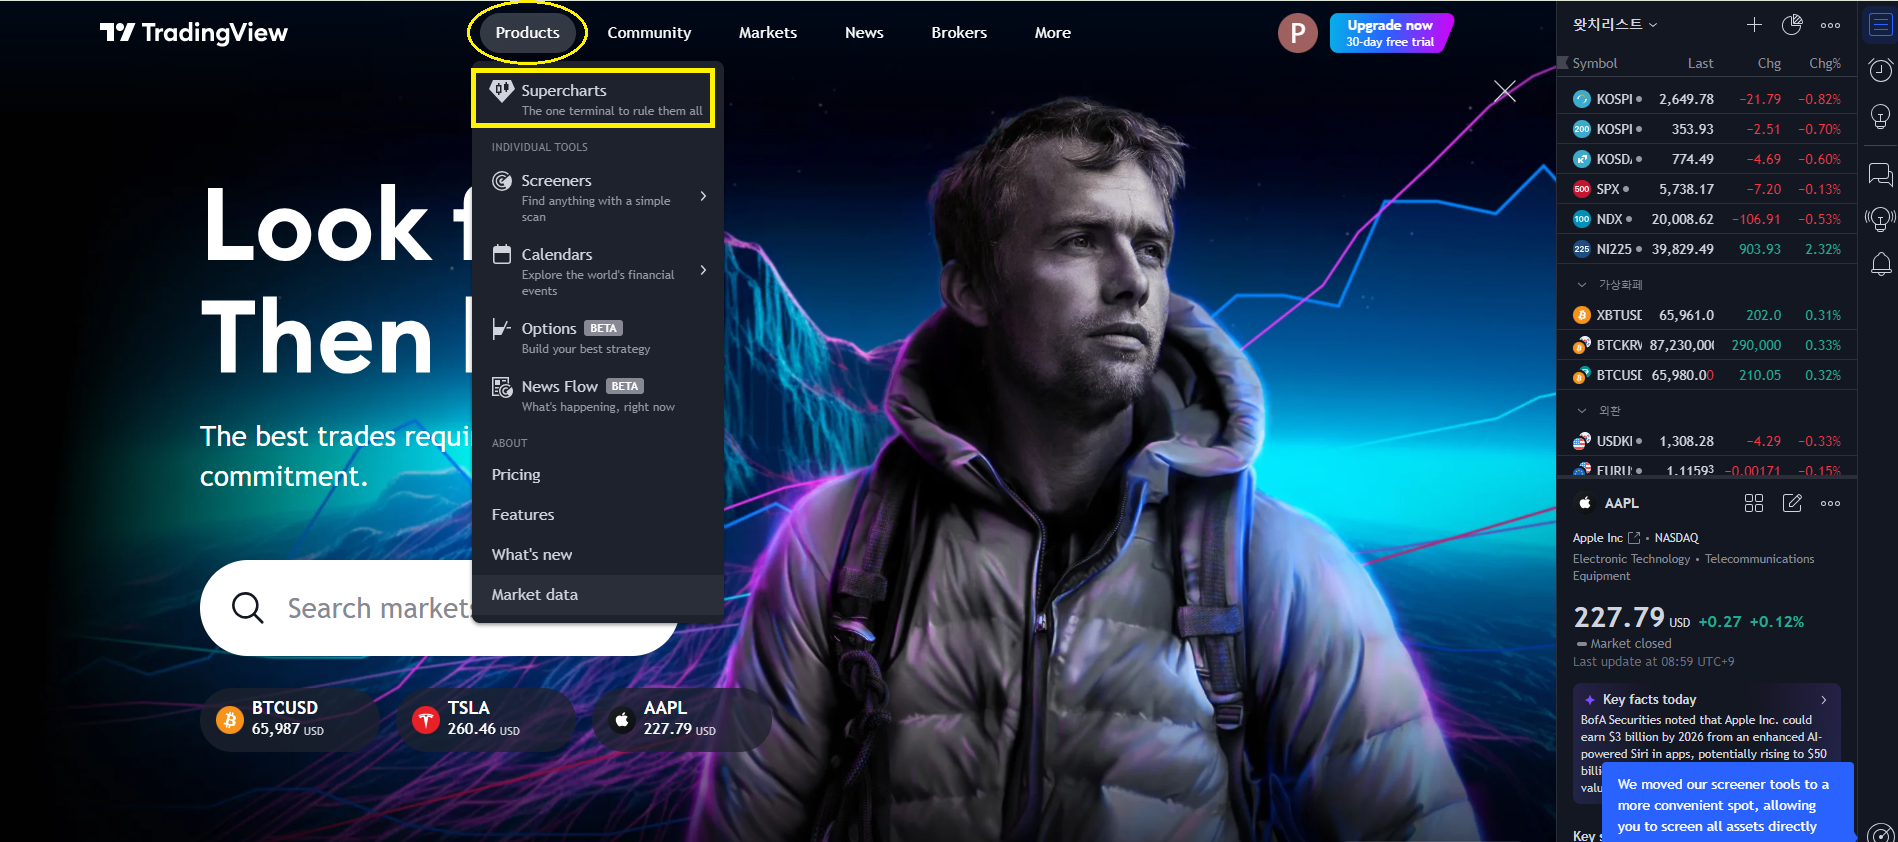Open Calendars menu item
Screen dimensions: 1898x842
pyautogui.click(x=596, y=271)
